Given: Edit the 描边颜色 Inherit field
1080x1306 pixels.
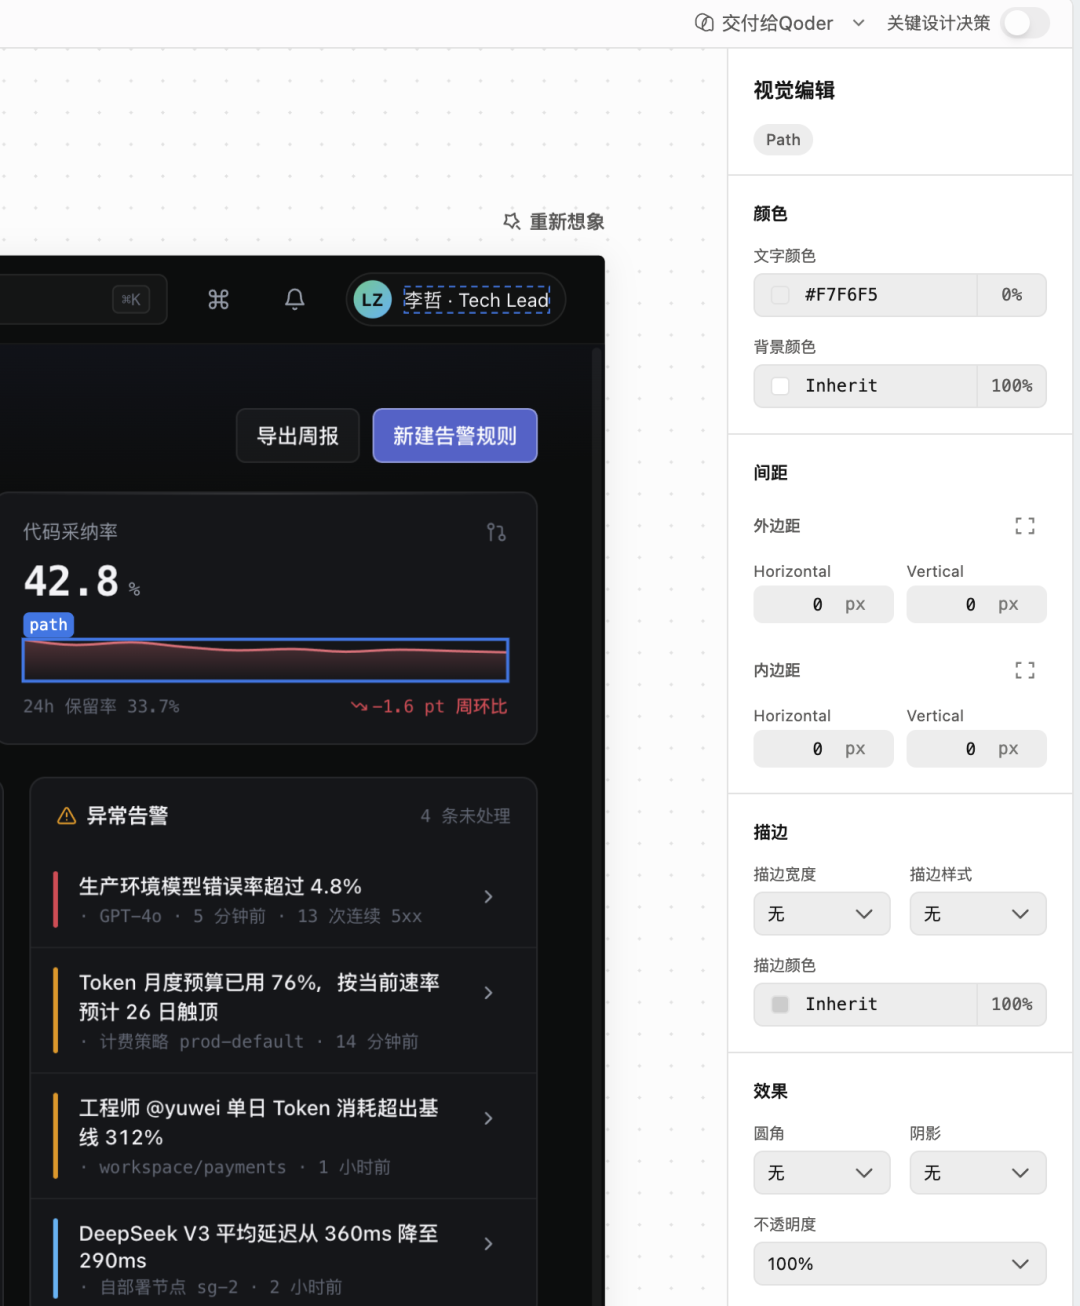Looking at the screenshot, I should click(866, 1004).
